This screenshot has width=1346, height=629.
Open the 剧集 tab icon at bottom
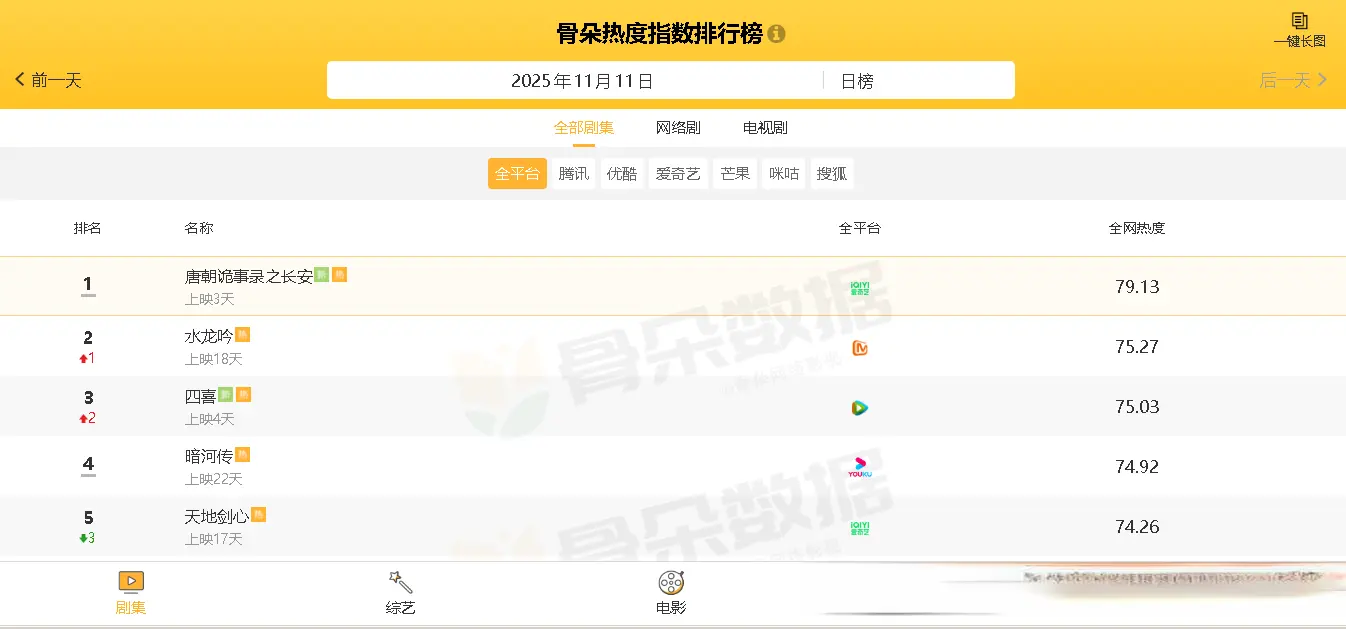[x=131, y=582]
